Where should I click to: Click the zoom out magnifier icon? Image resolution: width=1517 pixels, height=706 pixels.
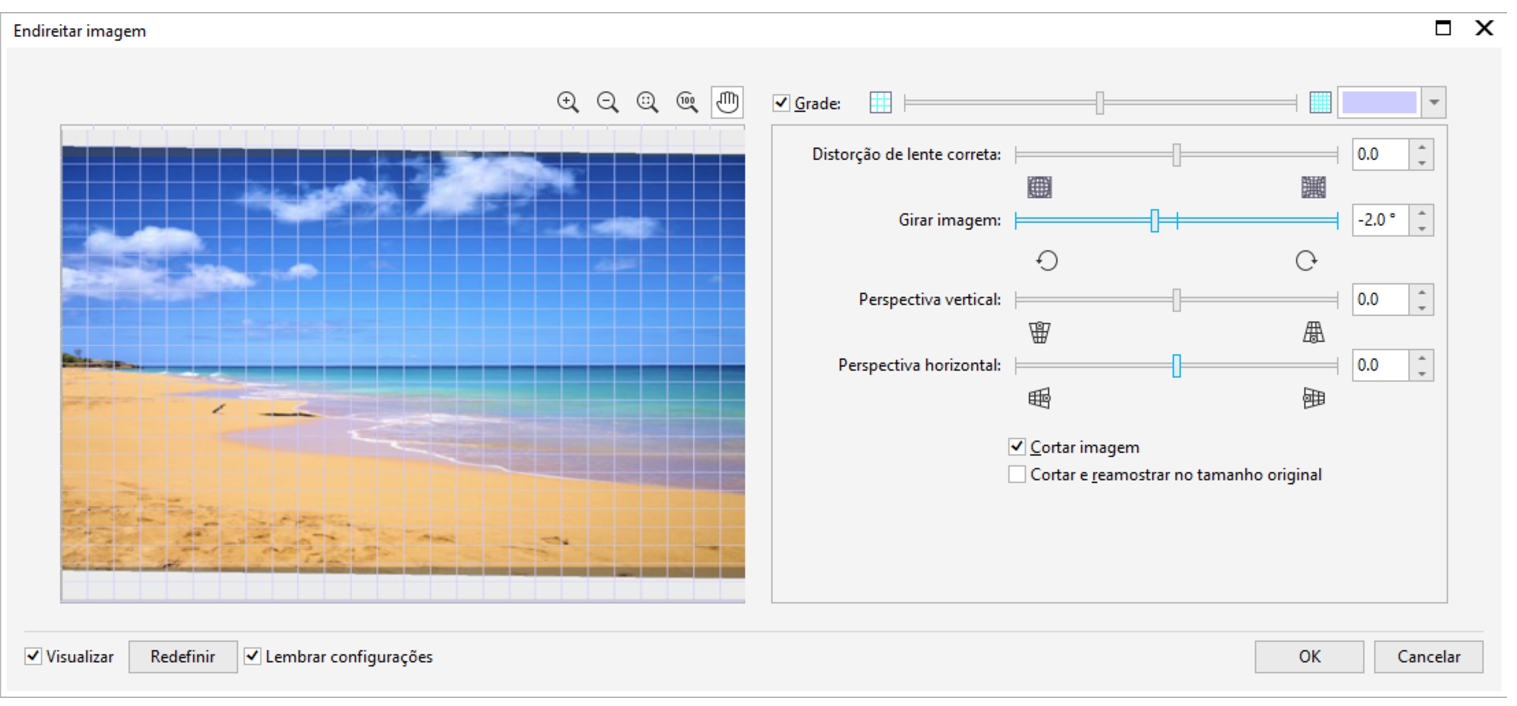[607, 102]
